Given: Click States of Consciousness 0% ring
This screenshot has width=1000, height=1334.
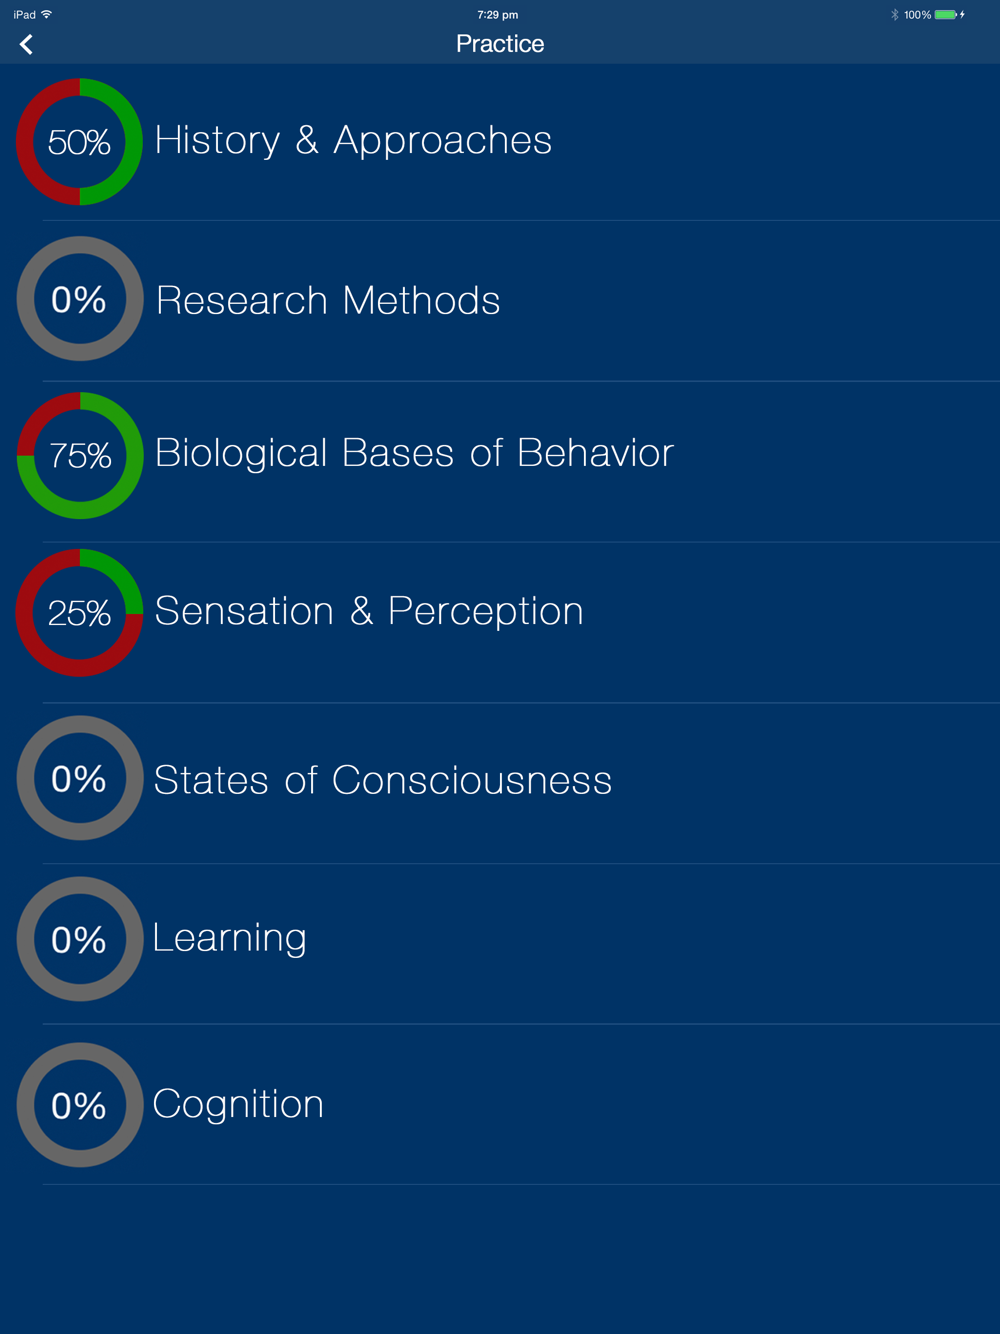Looking at the screenshot, I should click(x=80, y=778).
